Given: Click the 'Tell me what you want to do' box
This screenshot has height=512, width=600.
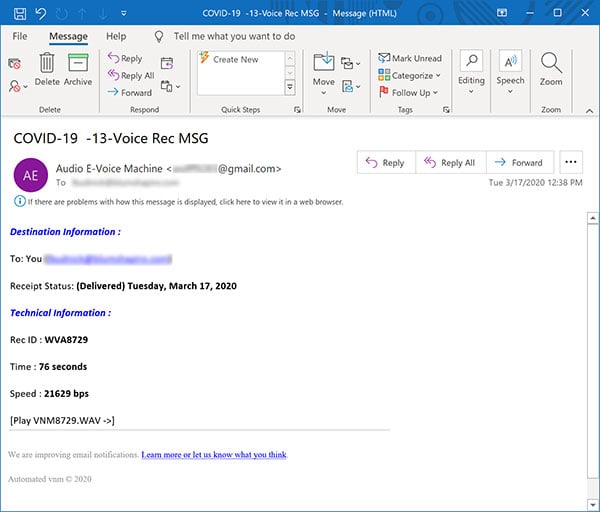Looking at the screenshot, I should (234, 36).
